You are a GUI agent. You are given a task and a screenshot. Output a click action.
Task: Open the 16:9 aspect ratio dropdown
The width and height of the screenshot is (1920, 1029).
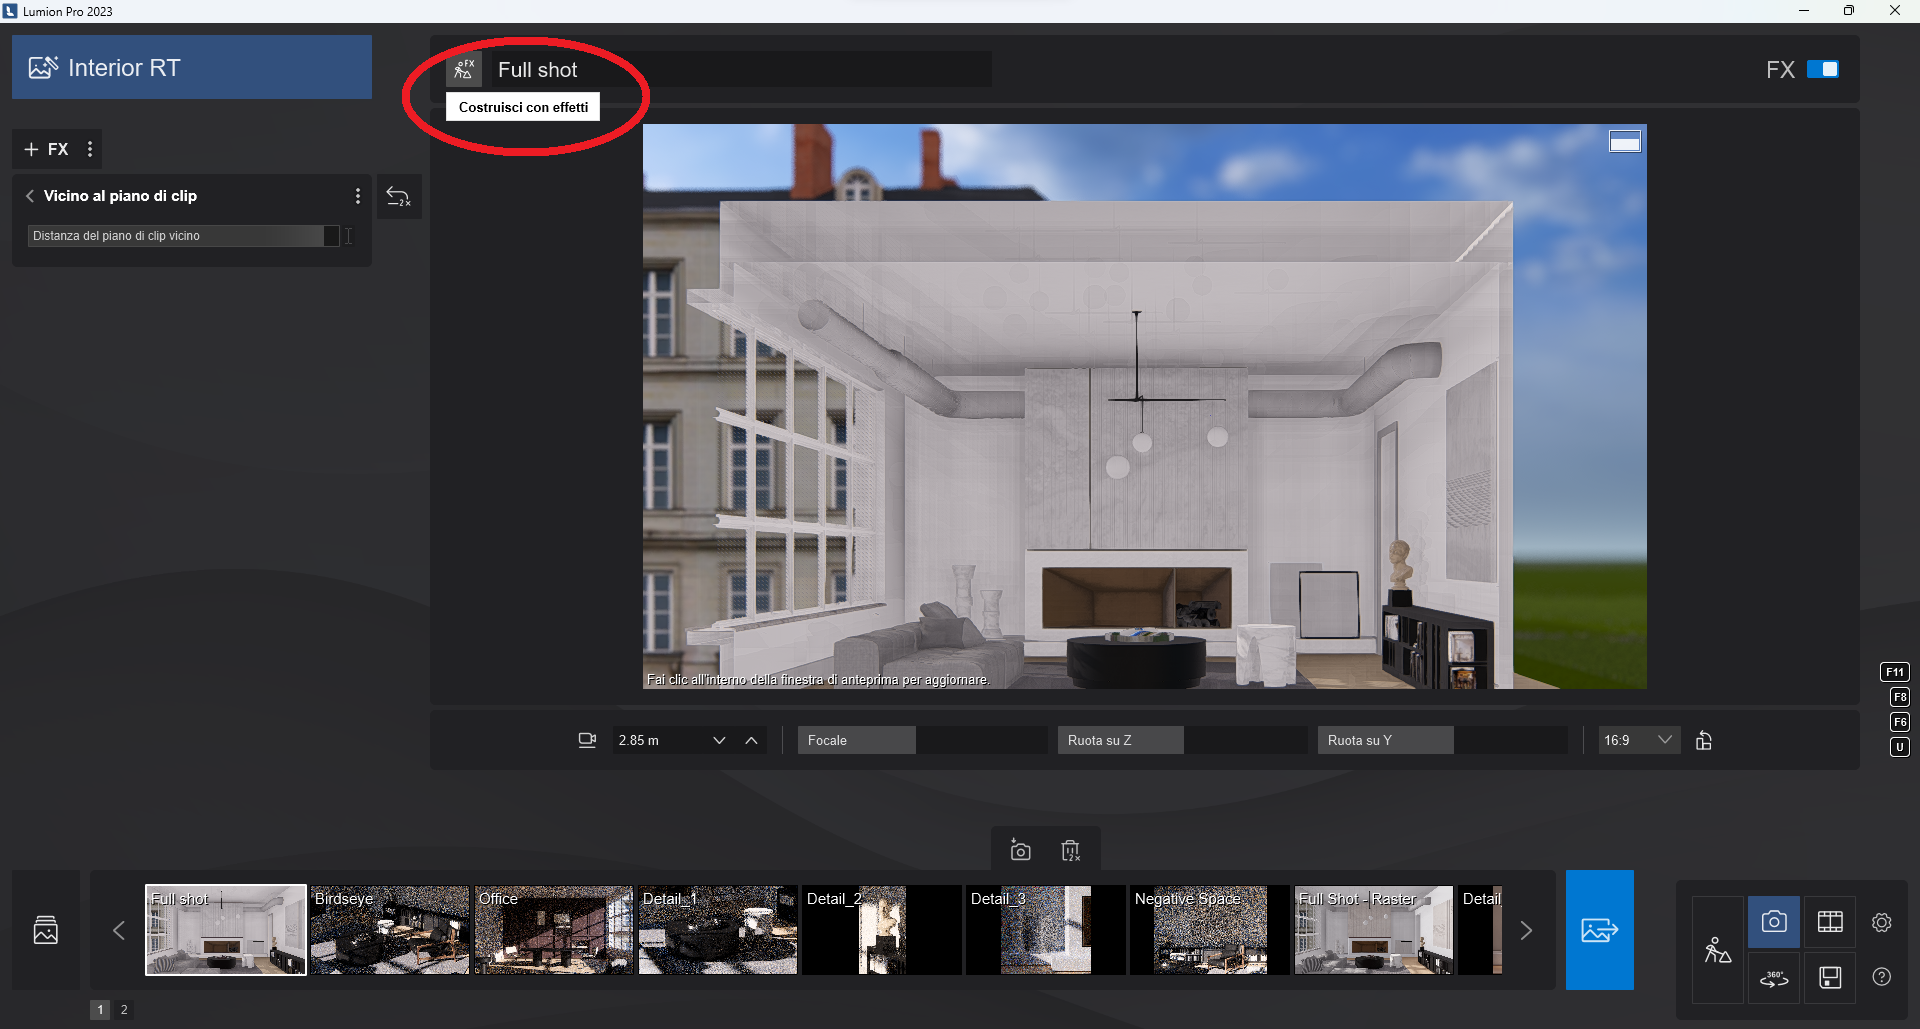1638,740
